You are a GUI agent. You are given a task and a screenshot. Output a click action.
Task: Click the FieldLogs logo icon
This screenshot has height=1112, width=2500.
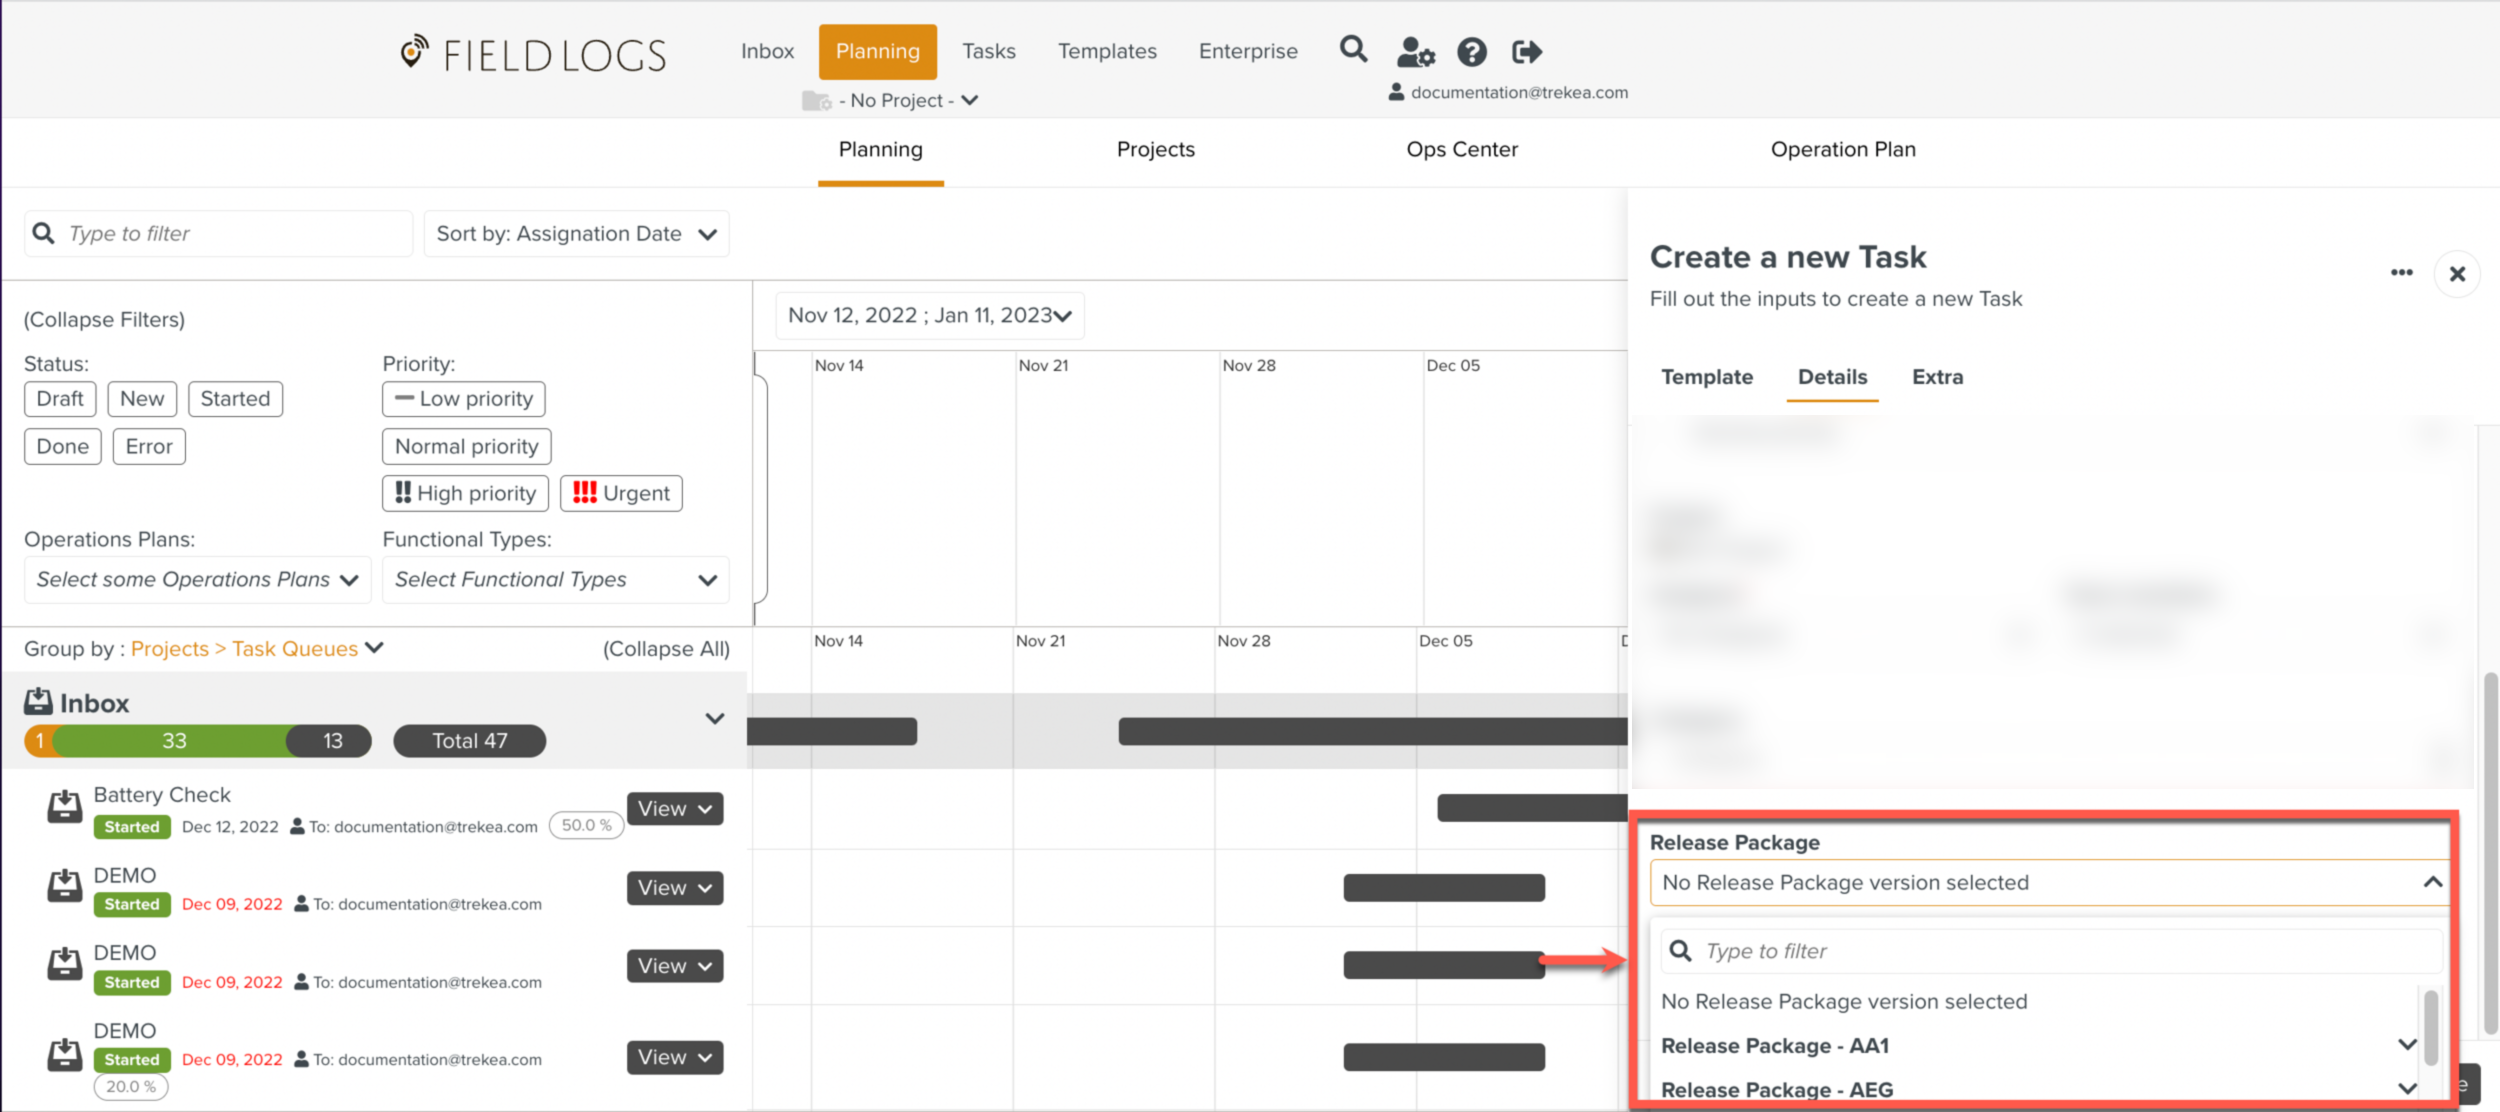click(413, 52)
